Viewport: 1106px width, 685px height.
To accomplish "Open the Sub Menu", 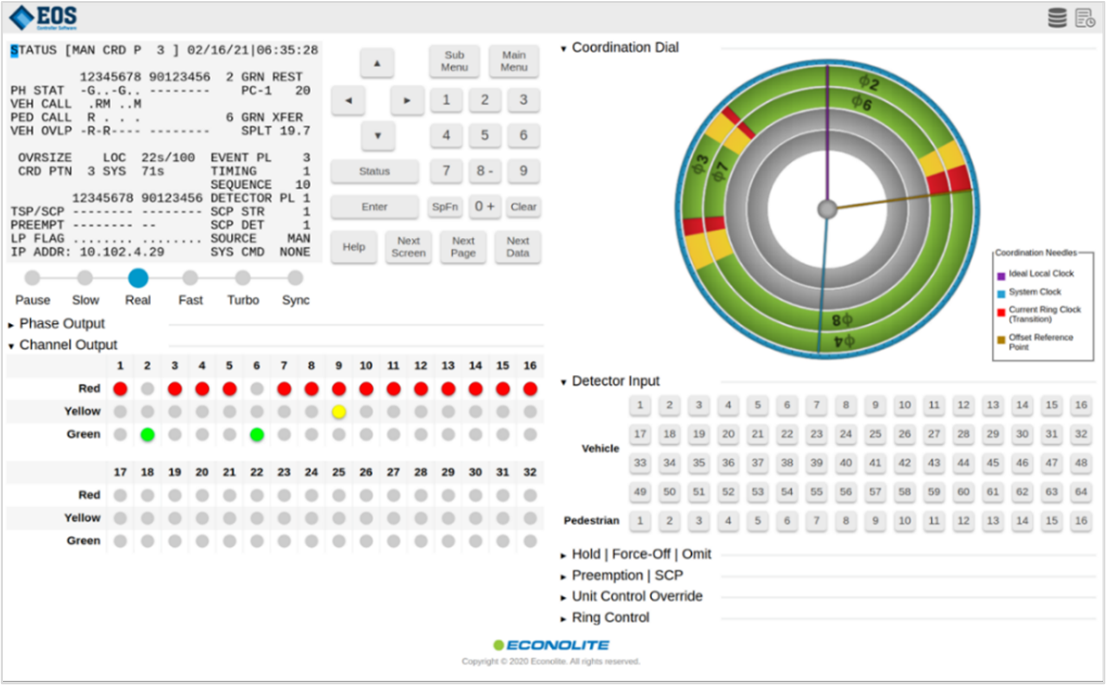I will click(455, 61).
